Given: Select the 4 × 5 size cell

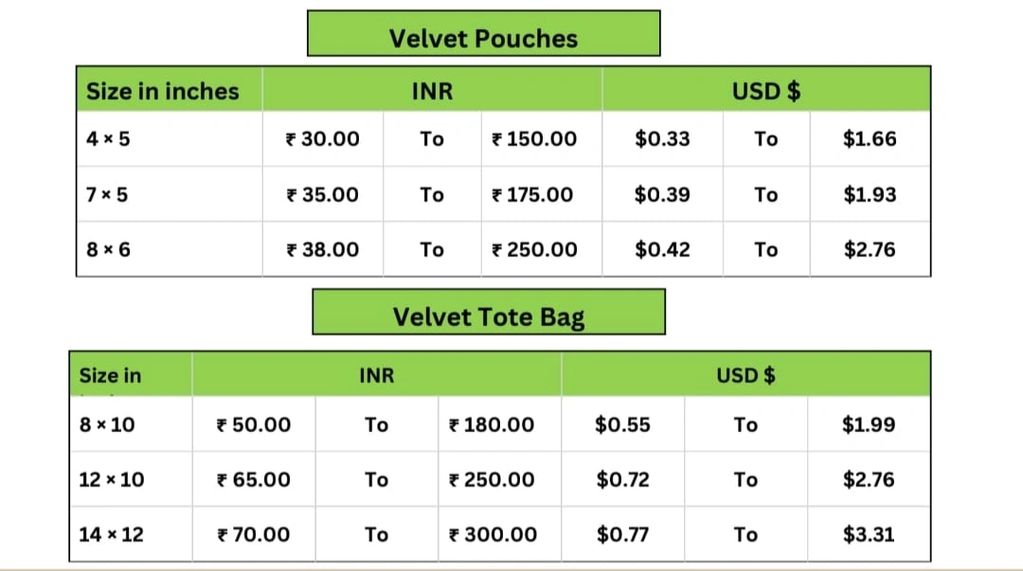Looking at the screenshot, I should (108, 139).
